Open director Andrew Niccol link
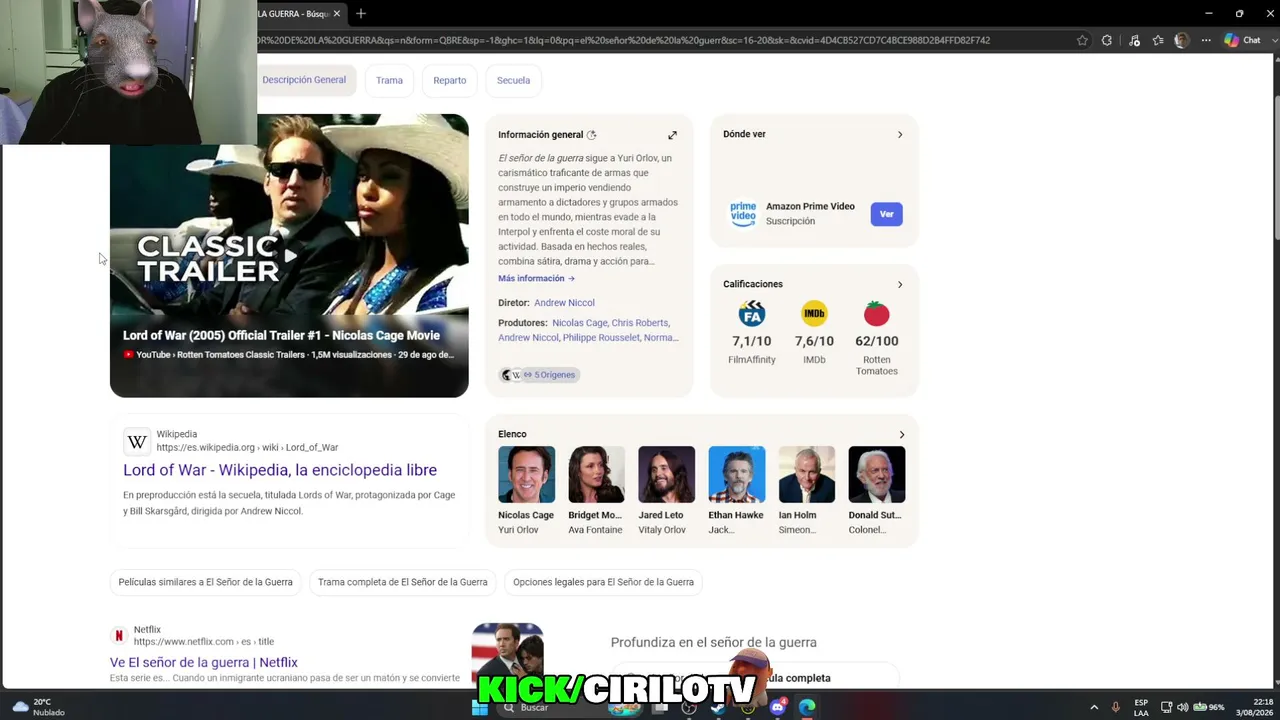This screenshot has width=1280, height=720. coord(564,303)
